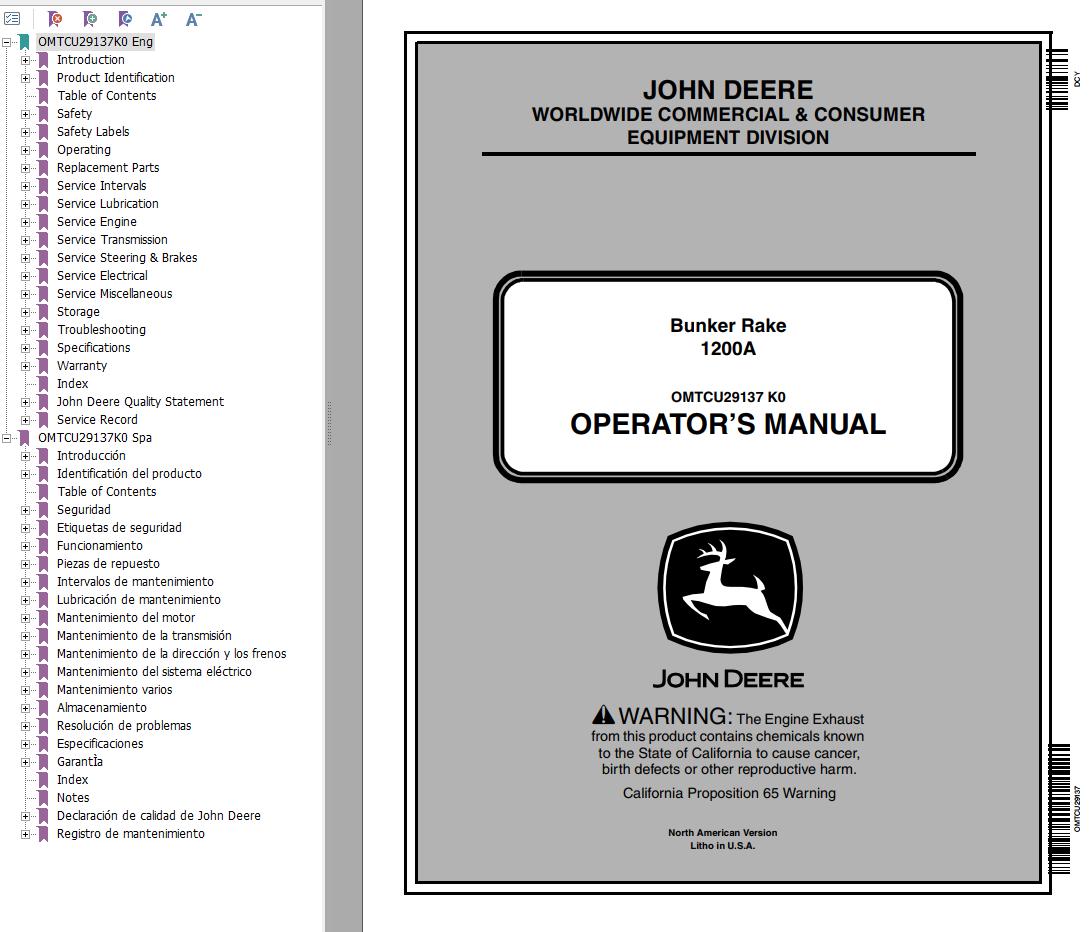Expand the Mantenimiento del motor node
This screenshot has width=1089, height=932.
click(25, 618)
